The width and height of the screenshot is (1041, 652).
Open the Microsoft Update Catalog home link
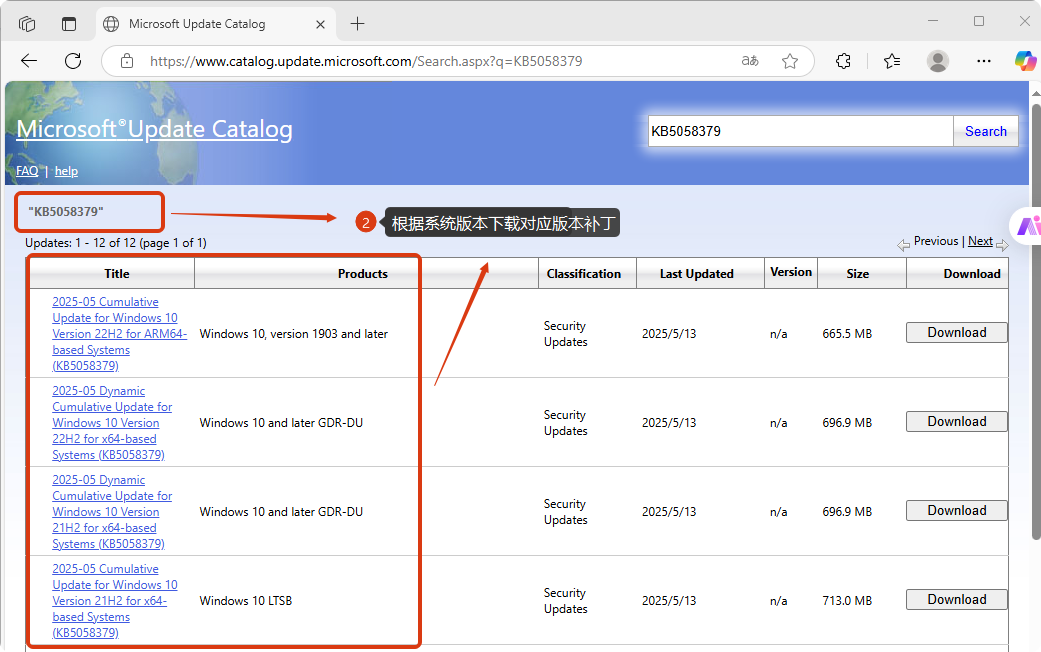point(154,129)
